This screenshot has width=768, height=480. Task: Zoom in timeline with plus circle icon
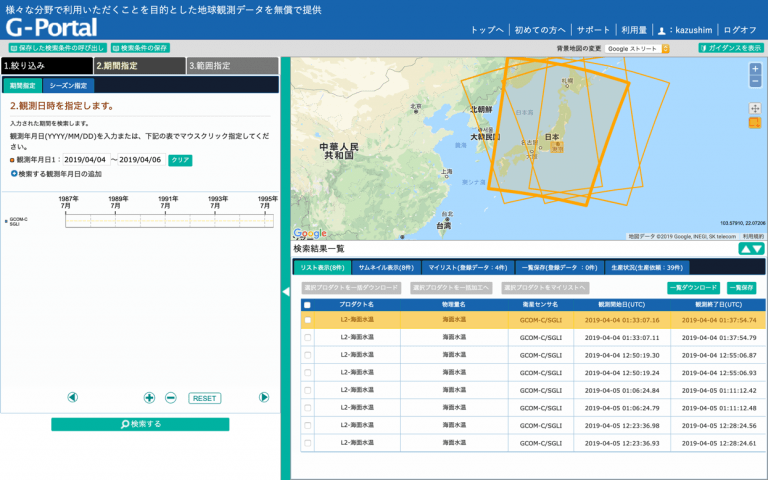pos(149,397)
